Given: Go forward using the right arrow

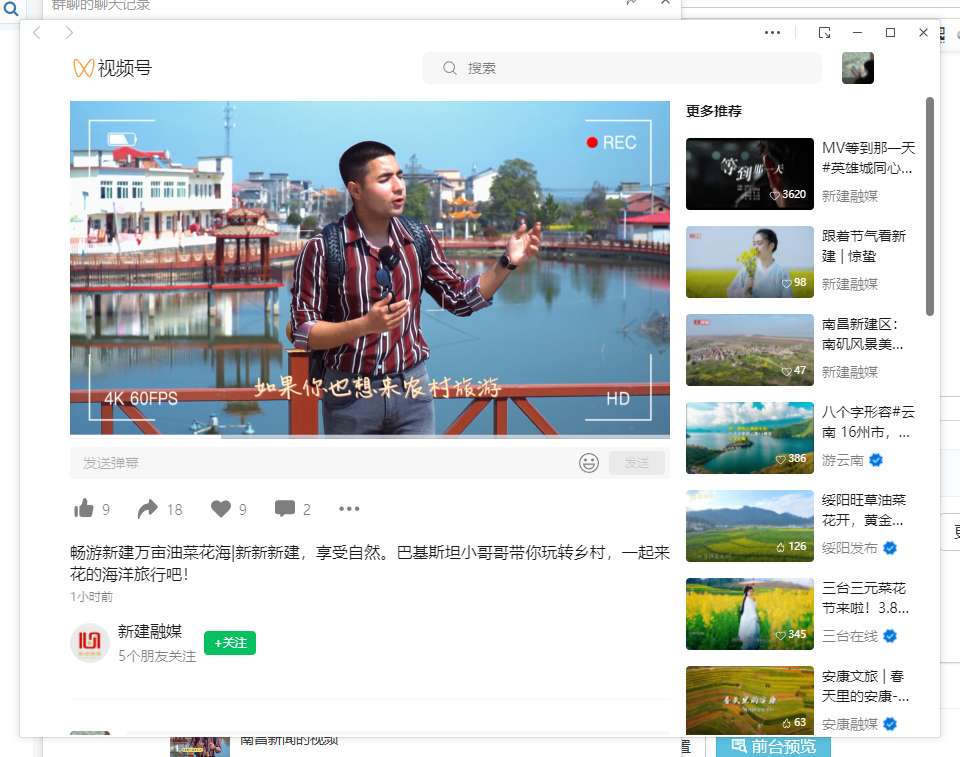Looking at the screenshot, I should coord(69,33).
